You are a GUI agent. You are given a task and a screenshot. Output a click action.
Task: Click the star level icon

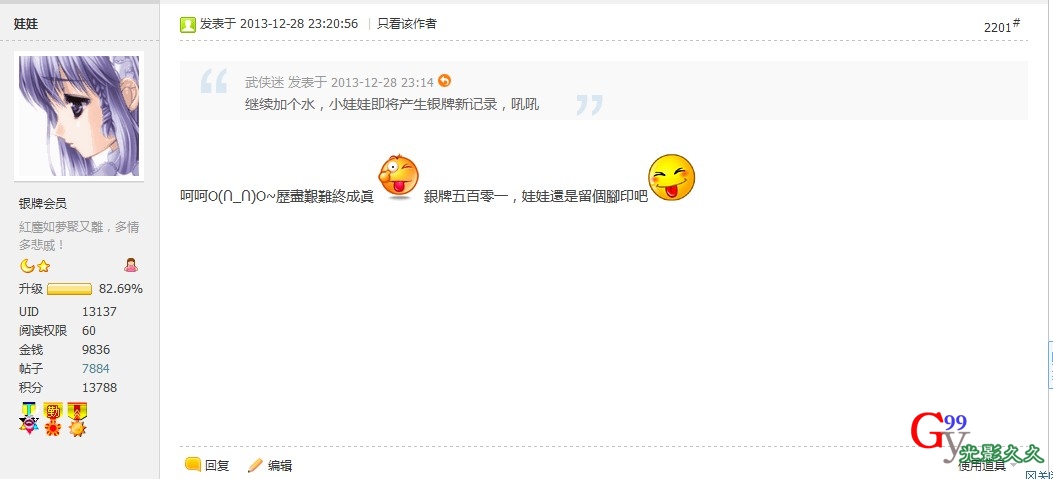pyautogui.click(x=44, y=266)
